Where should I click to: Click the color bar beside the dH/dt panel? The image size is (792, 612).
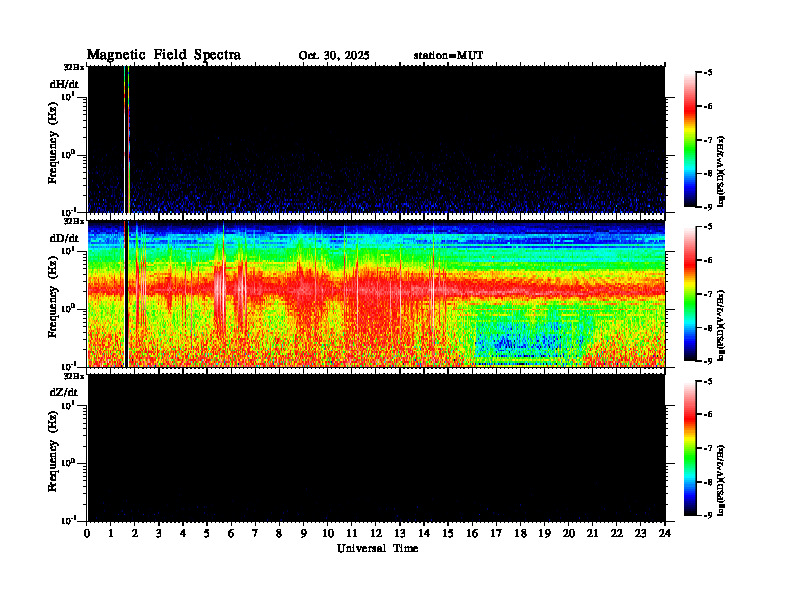click(689, 140)
